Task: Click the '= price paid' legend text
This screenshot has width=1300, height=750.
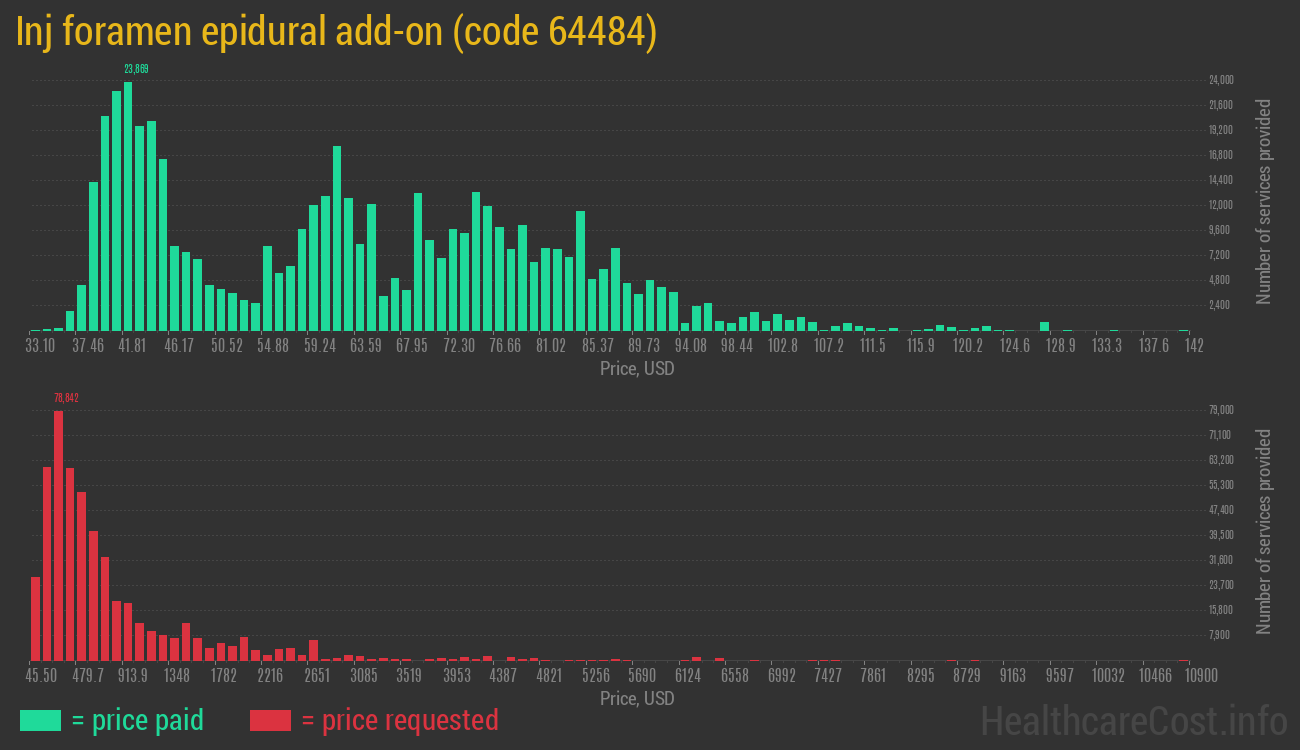Action: [x=138, y=720]
